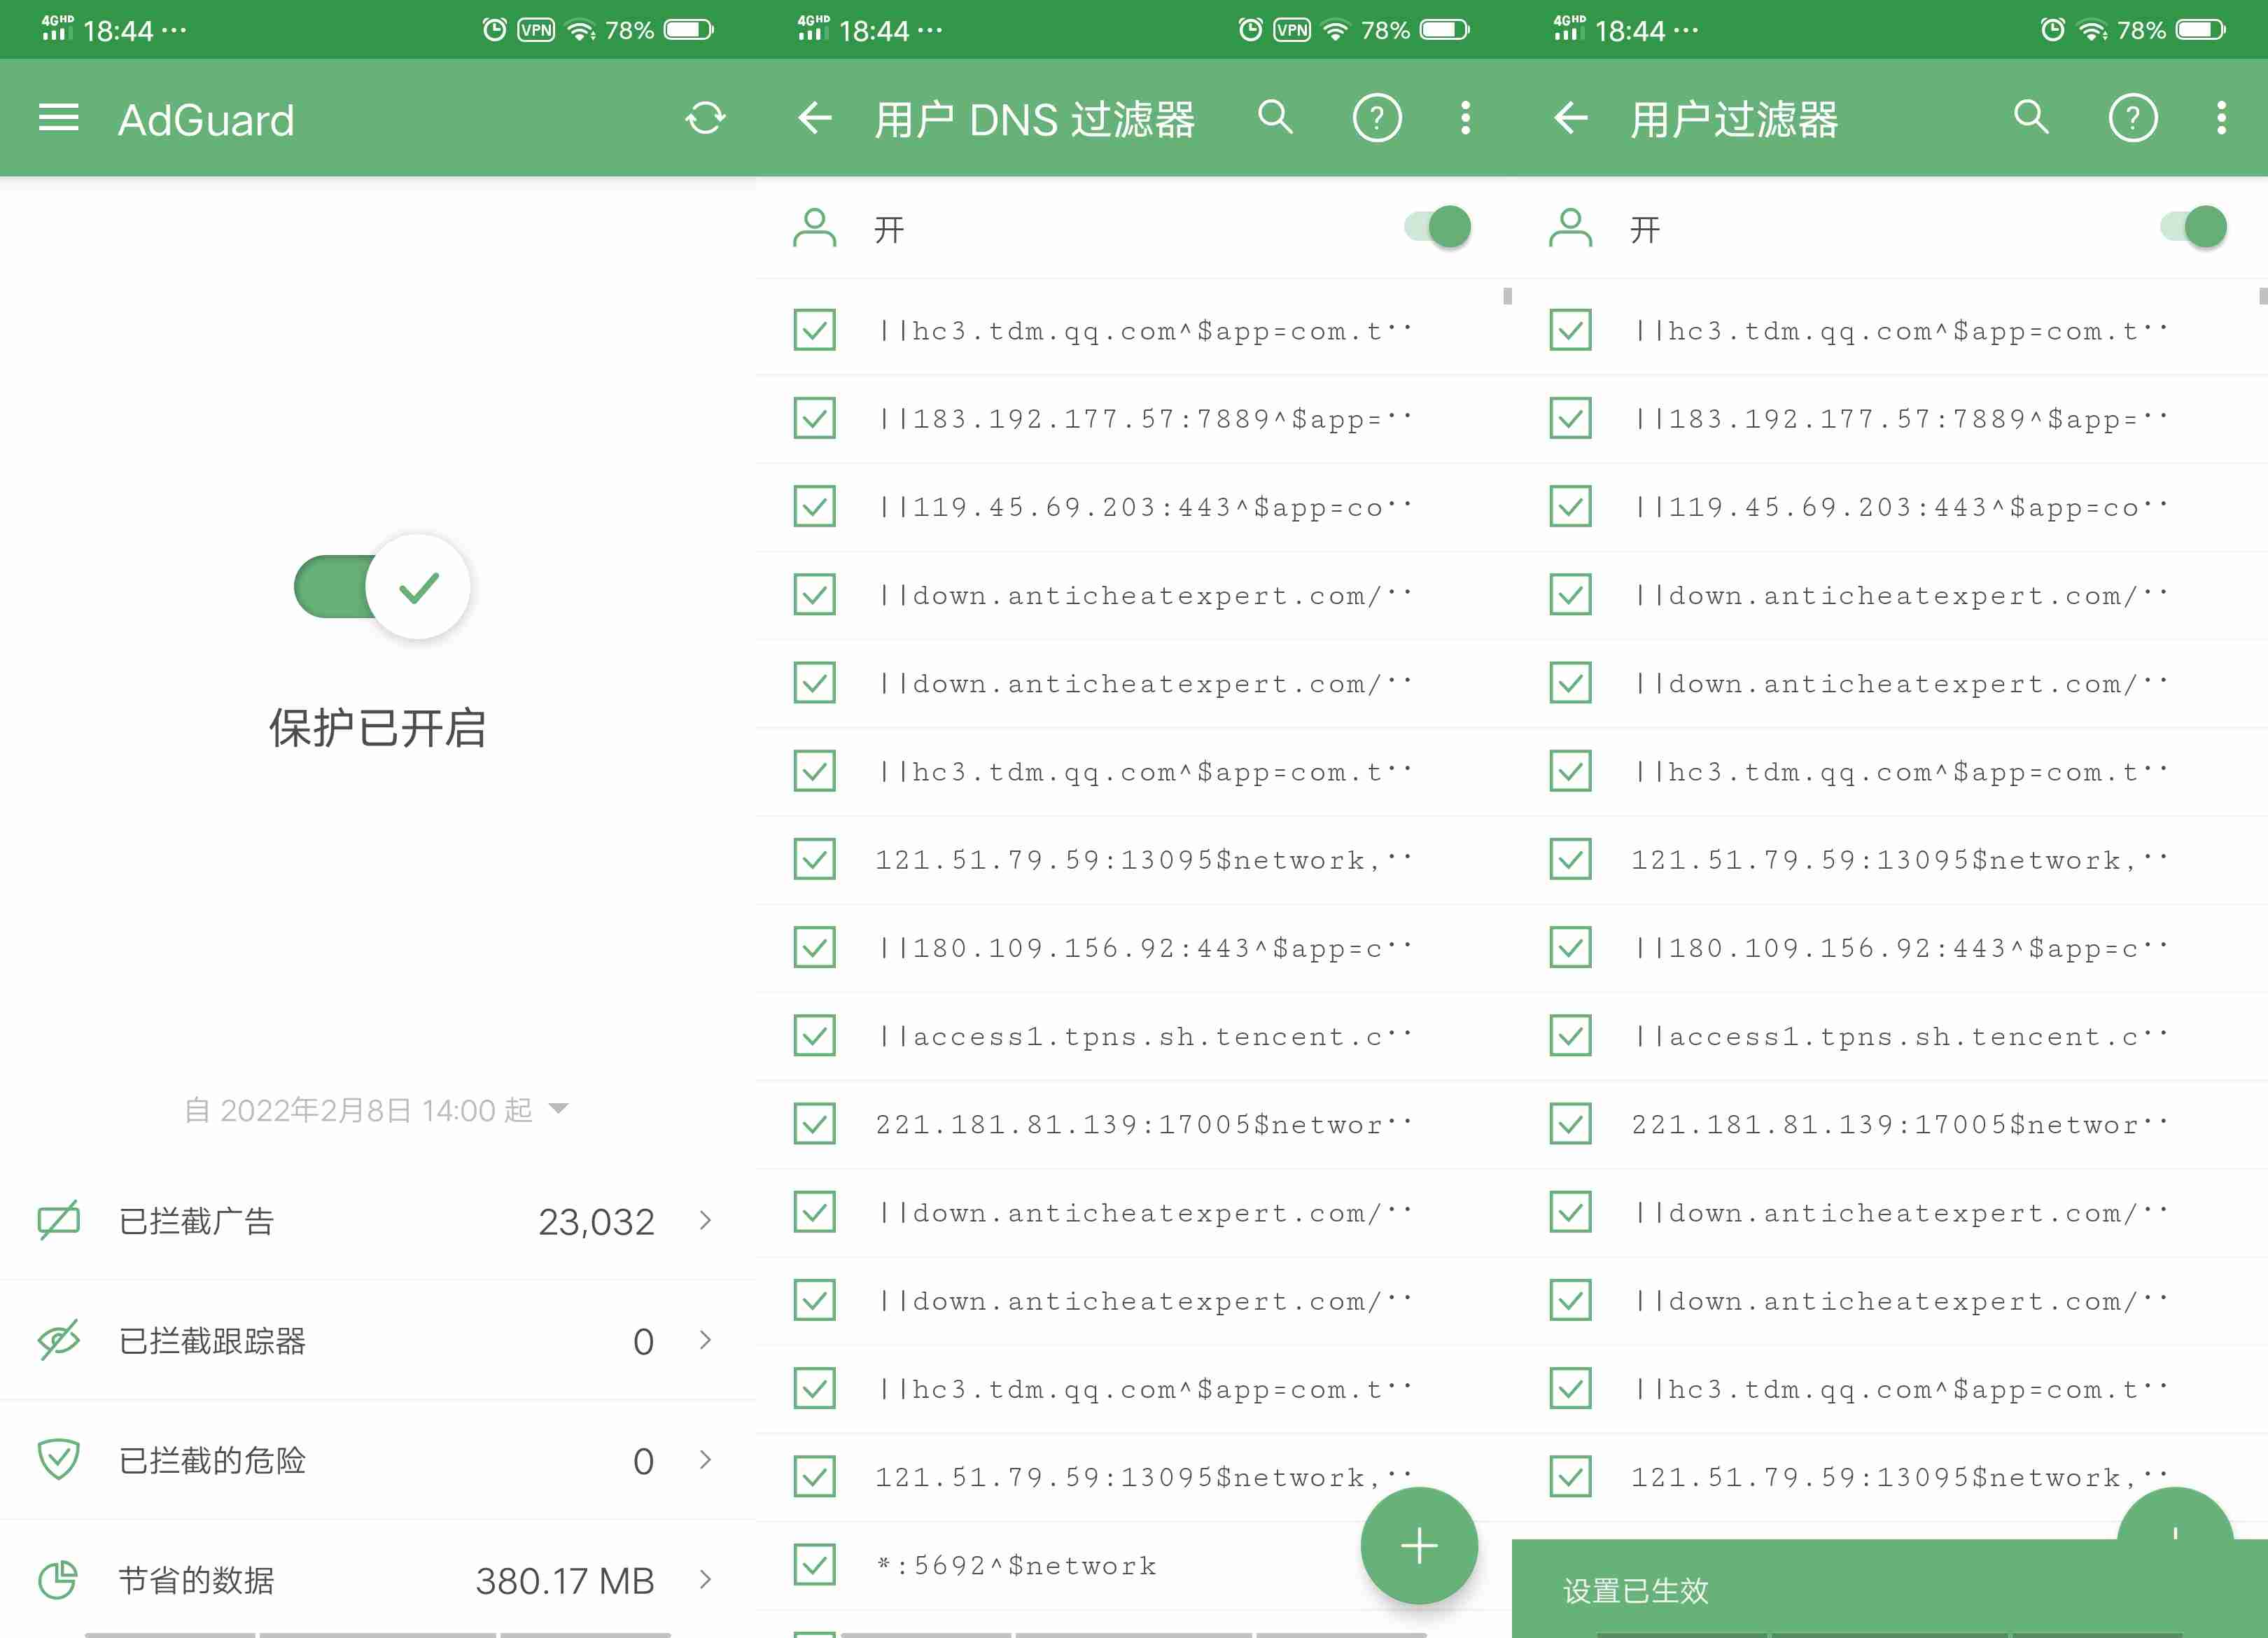The height and width of the screenshot is (1638, 2268).
Task: Search rules in 用户 DNS 过滤器
Action: pyautogui.click(x=1275, y=117)
